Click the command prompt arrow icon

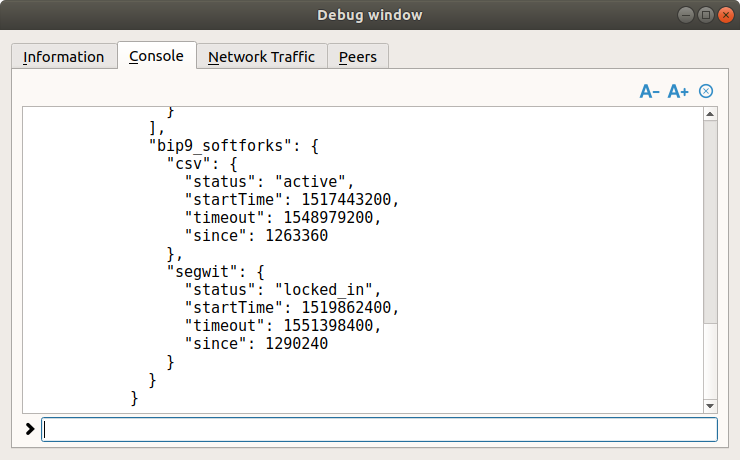(x=30, y=429)
